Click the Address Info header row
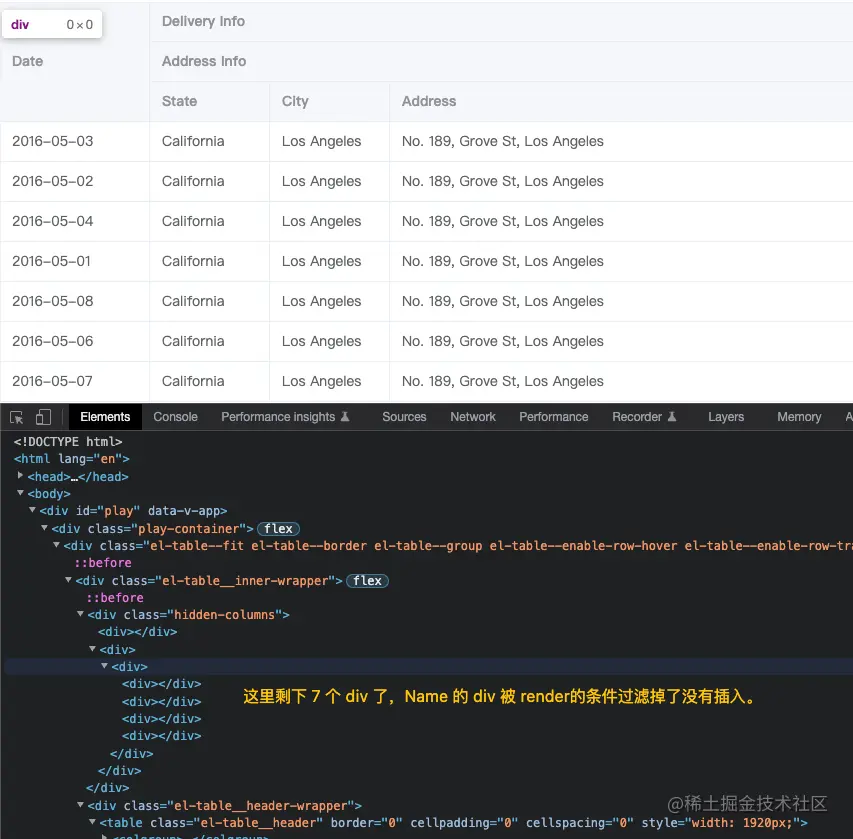The height and width of the screenshot is (839, 853). 204,61
